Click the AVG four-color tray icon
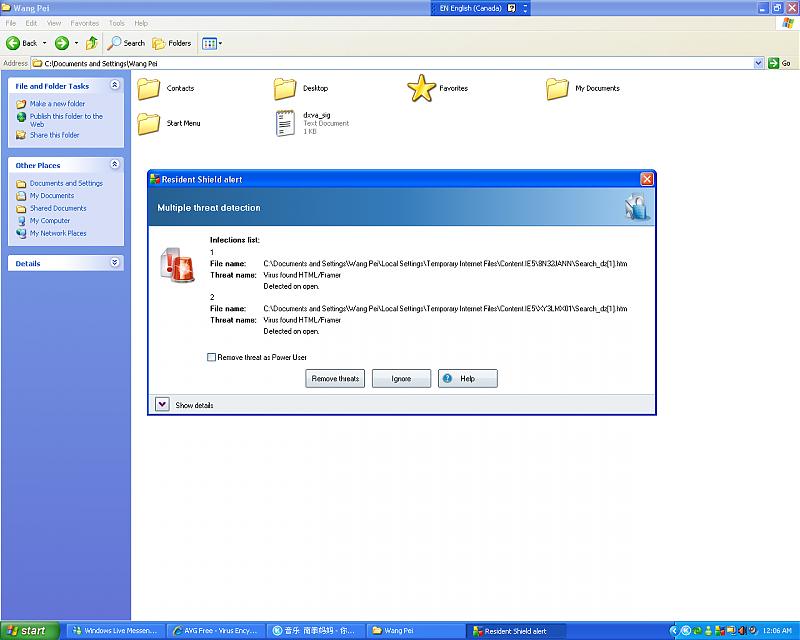 point(720,631)
